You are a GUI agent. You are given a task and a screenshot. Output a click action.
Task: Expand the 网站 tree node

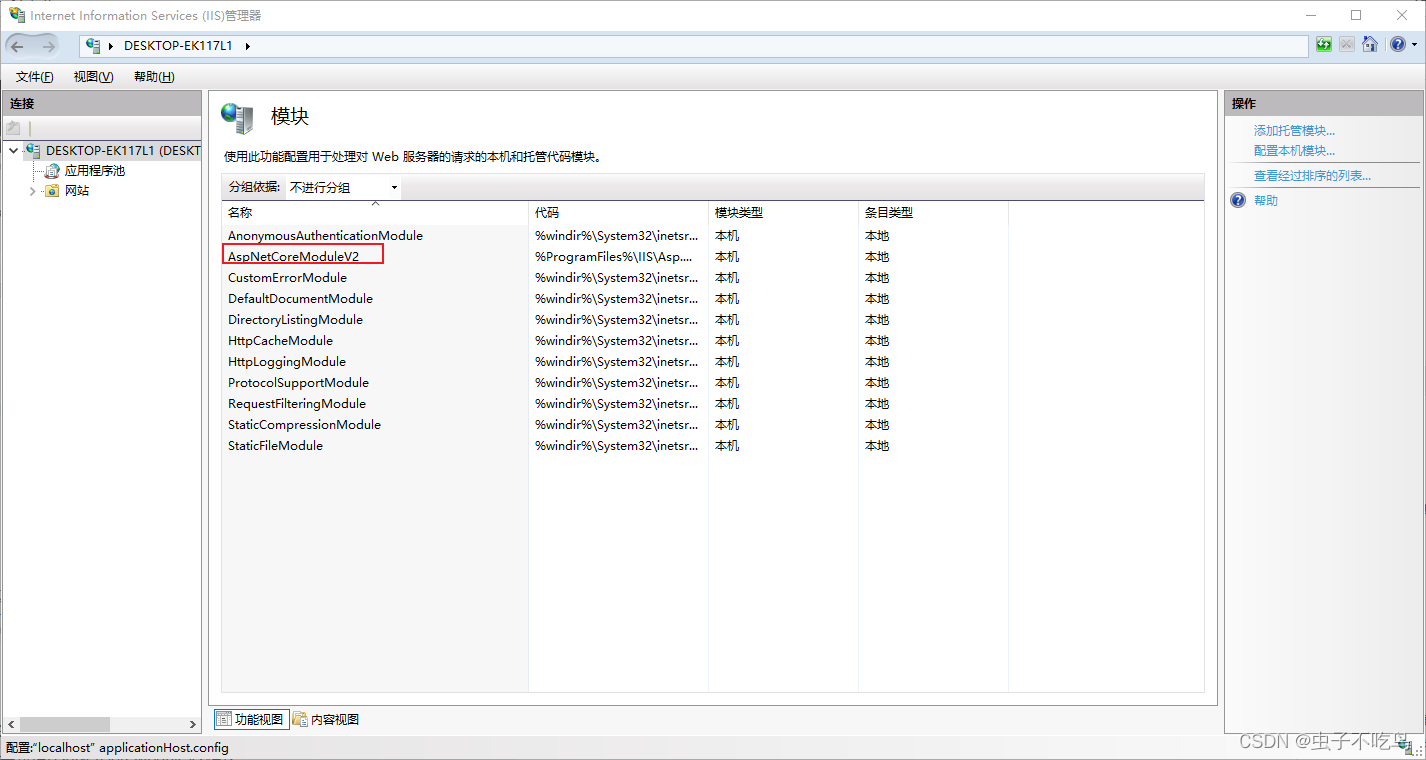[x=32, y=191]
